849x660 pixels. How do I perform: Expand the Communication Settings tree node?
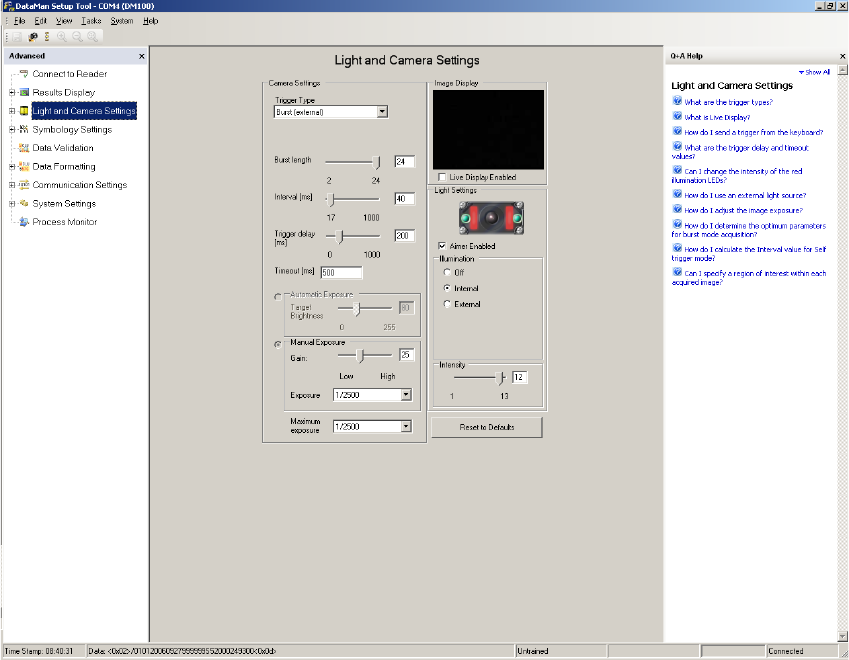(12, 185)
